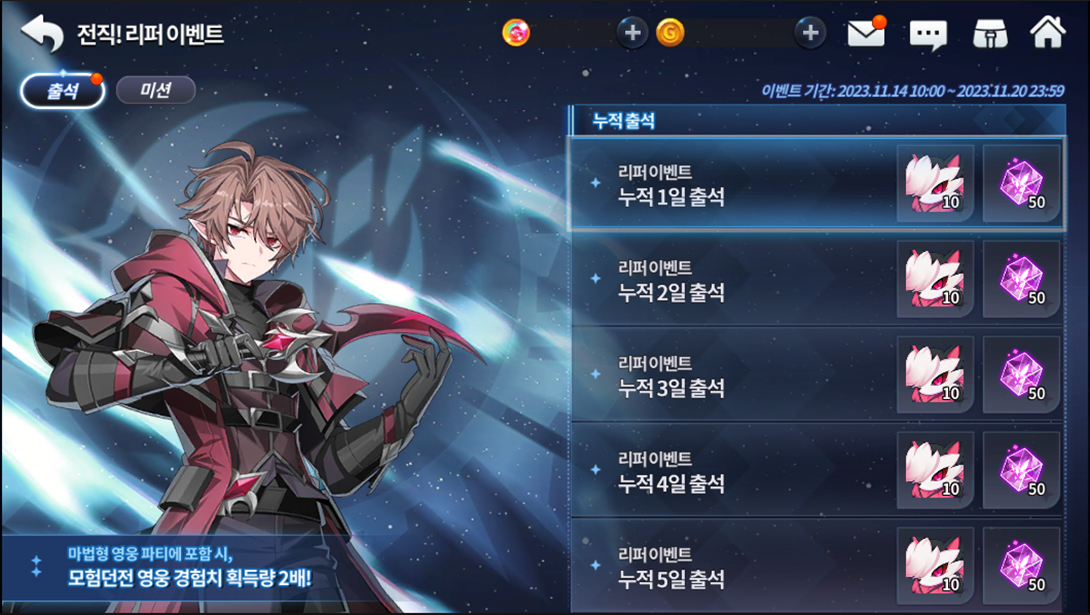Open the mailbox envelope icon

click(866, 32)
